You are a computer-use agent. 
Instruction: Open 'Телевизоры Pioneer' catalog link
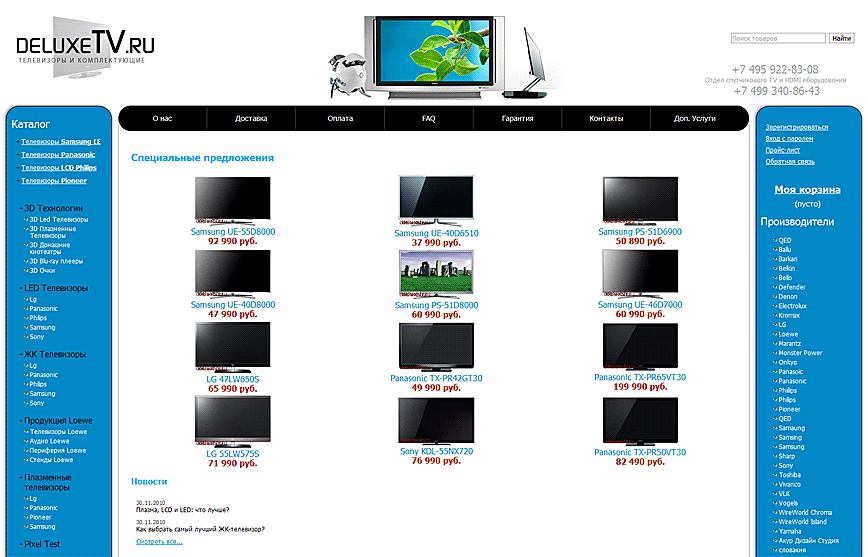[x=54, y=180]
